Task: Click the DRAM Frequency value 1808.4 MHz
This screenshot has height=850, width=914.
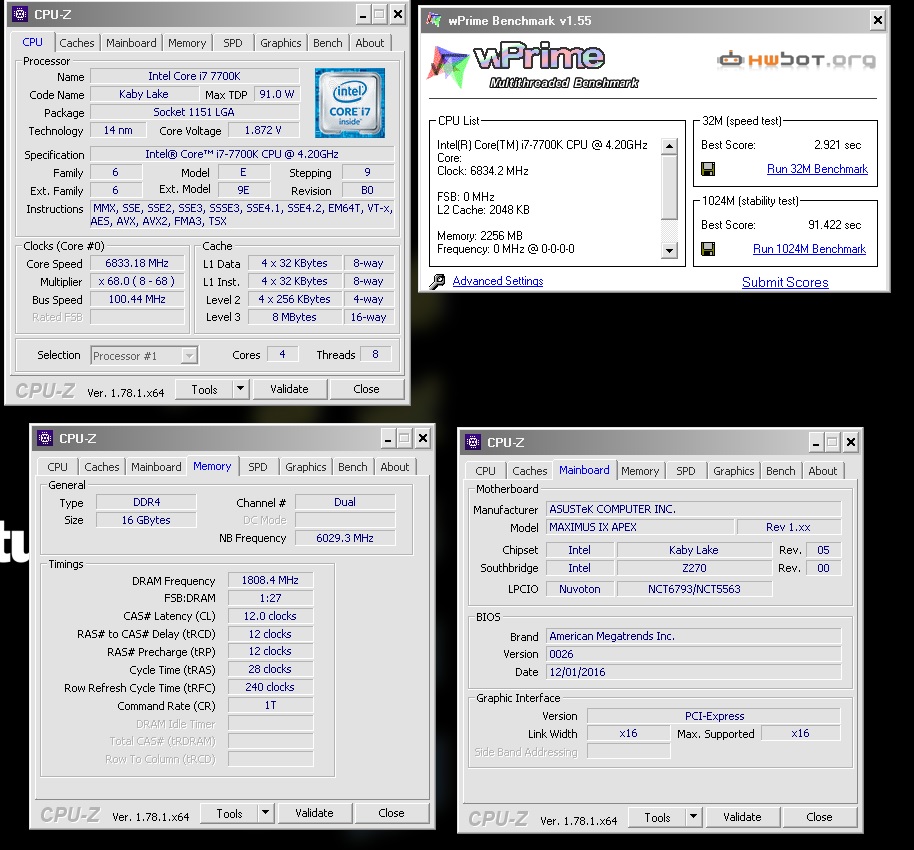Action: [270, 580]
